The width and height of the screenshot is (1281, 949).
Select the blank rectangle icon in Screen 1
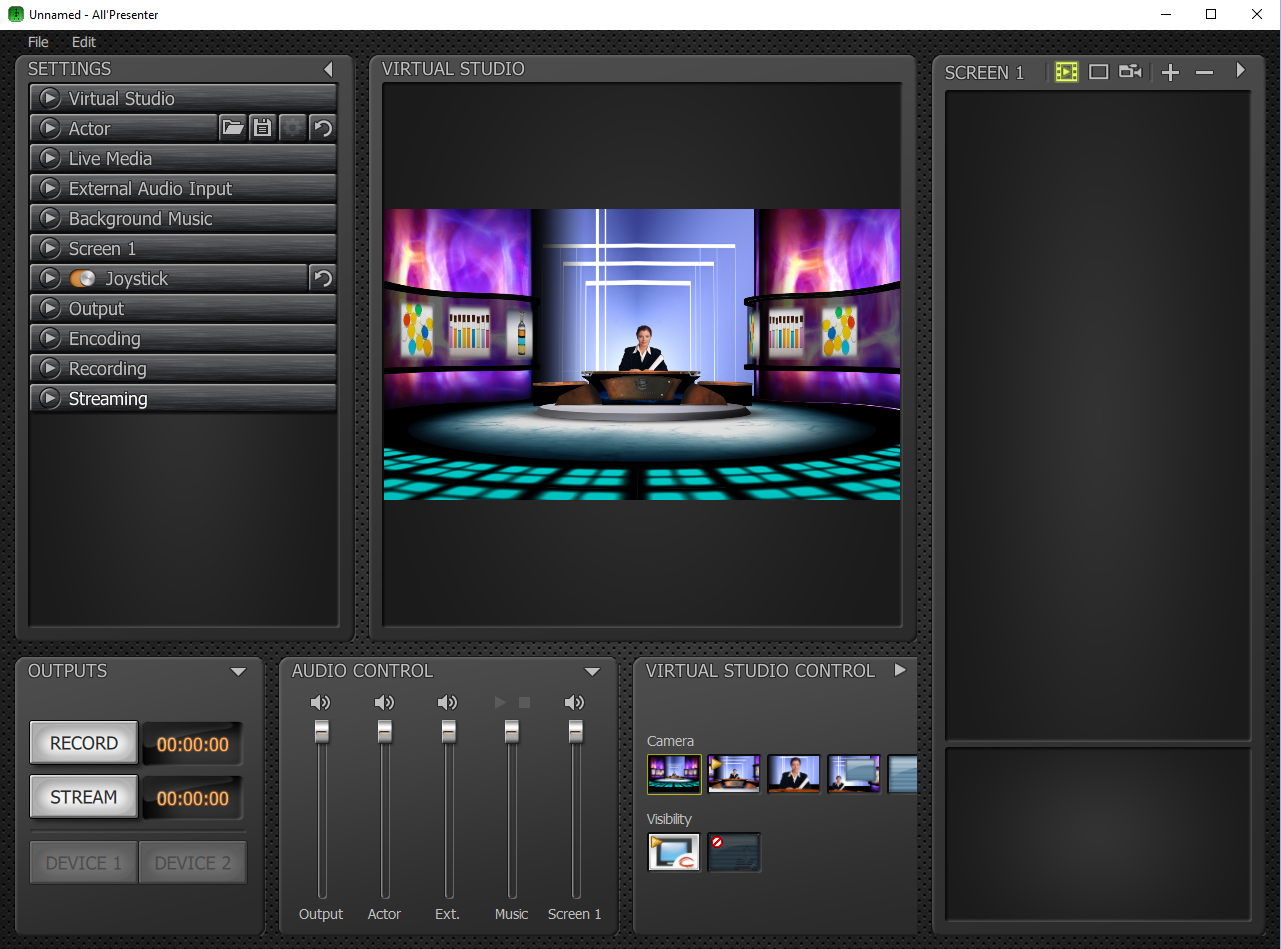pos(1098,72)
